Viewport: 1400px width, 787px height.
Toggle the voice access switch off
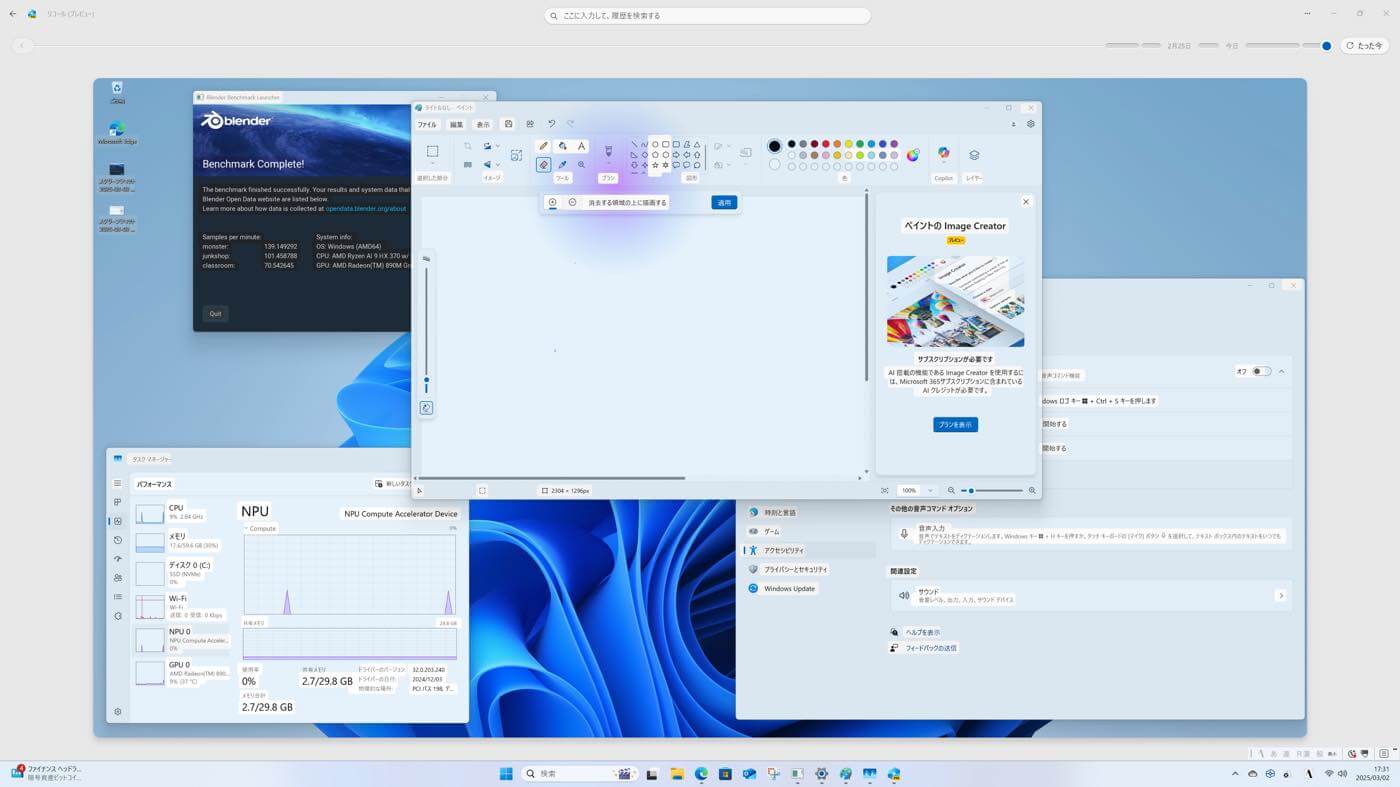[x=1262, y=371]
